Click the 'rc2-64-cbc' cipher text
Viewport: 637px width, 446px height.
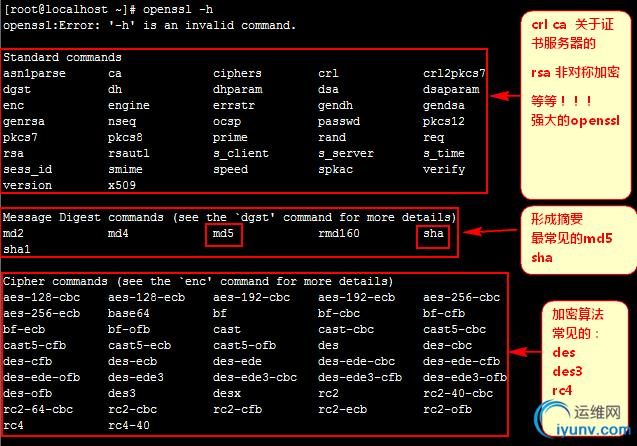(x=38, y=409)
